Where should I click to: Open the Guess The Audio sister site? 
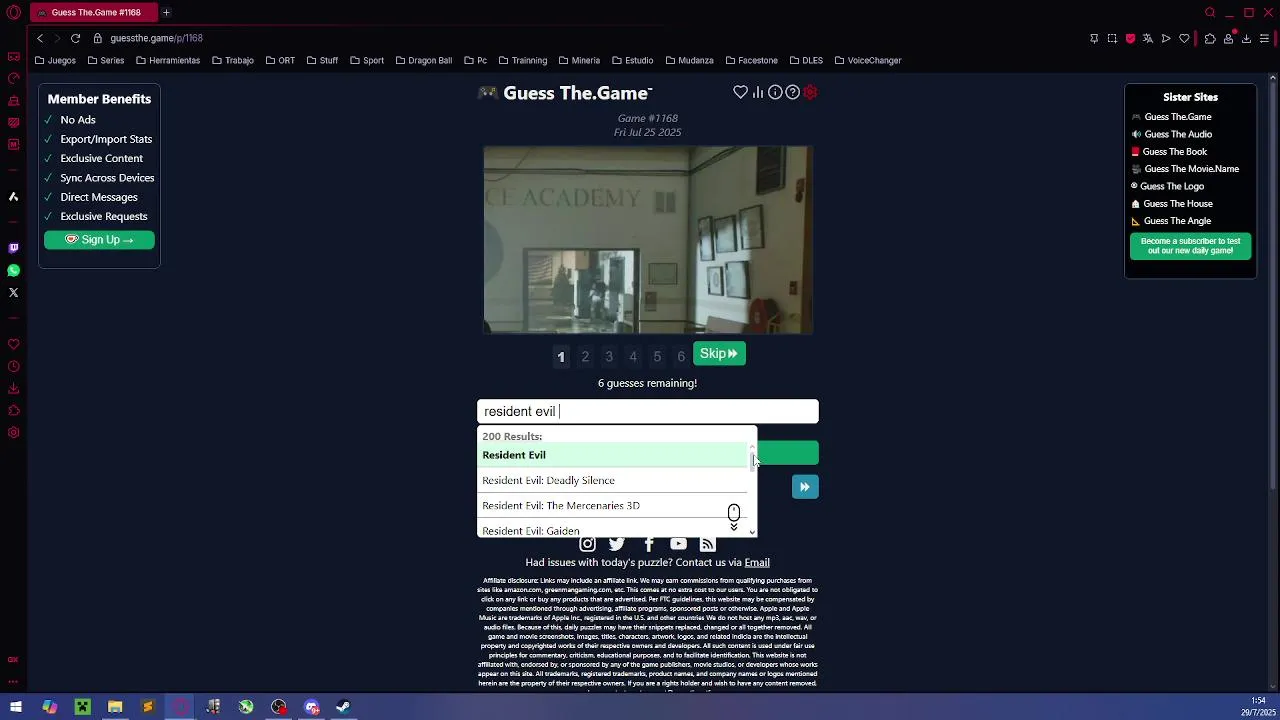coord(1178,134)
